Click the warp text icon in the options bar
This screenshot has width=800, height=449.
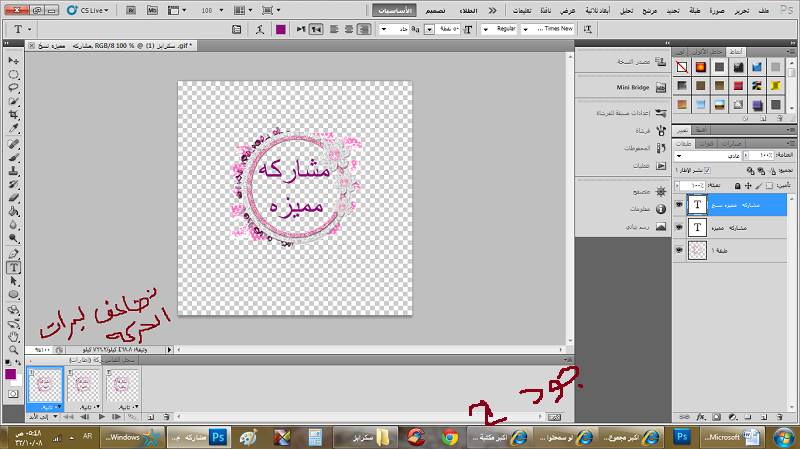pos(260,30)
